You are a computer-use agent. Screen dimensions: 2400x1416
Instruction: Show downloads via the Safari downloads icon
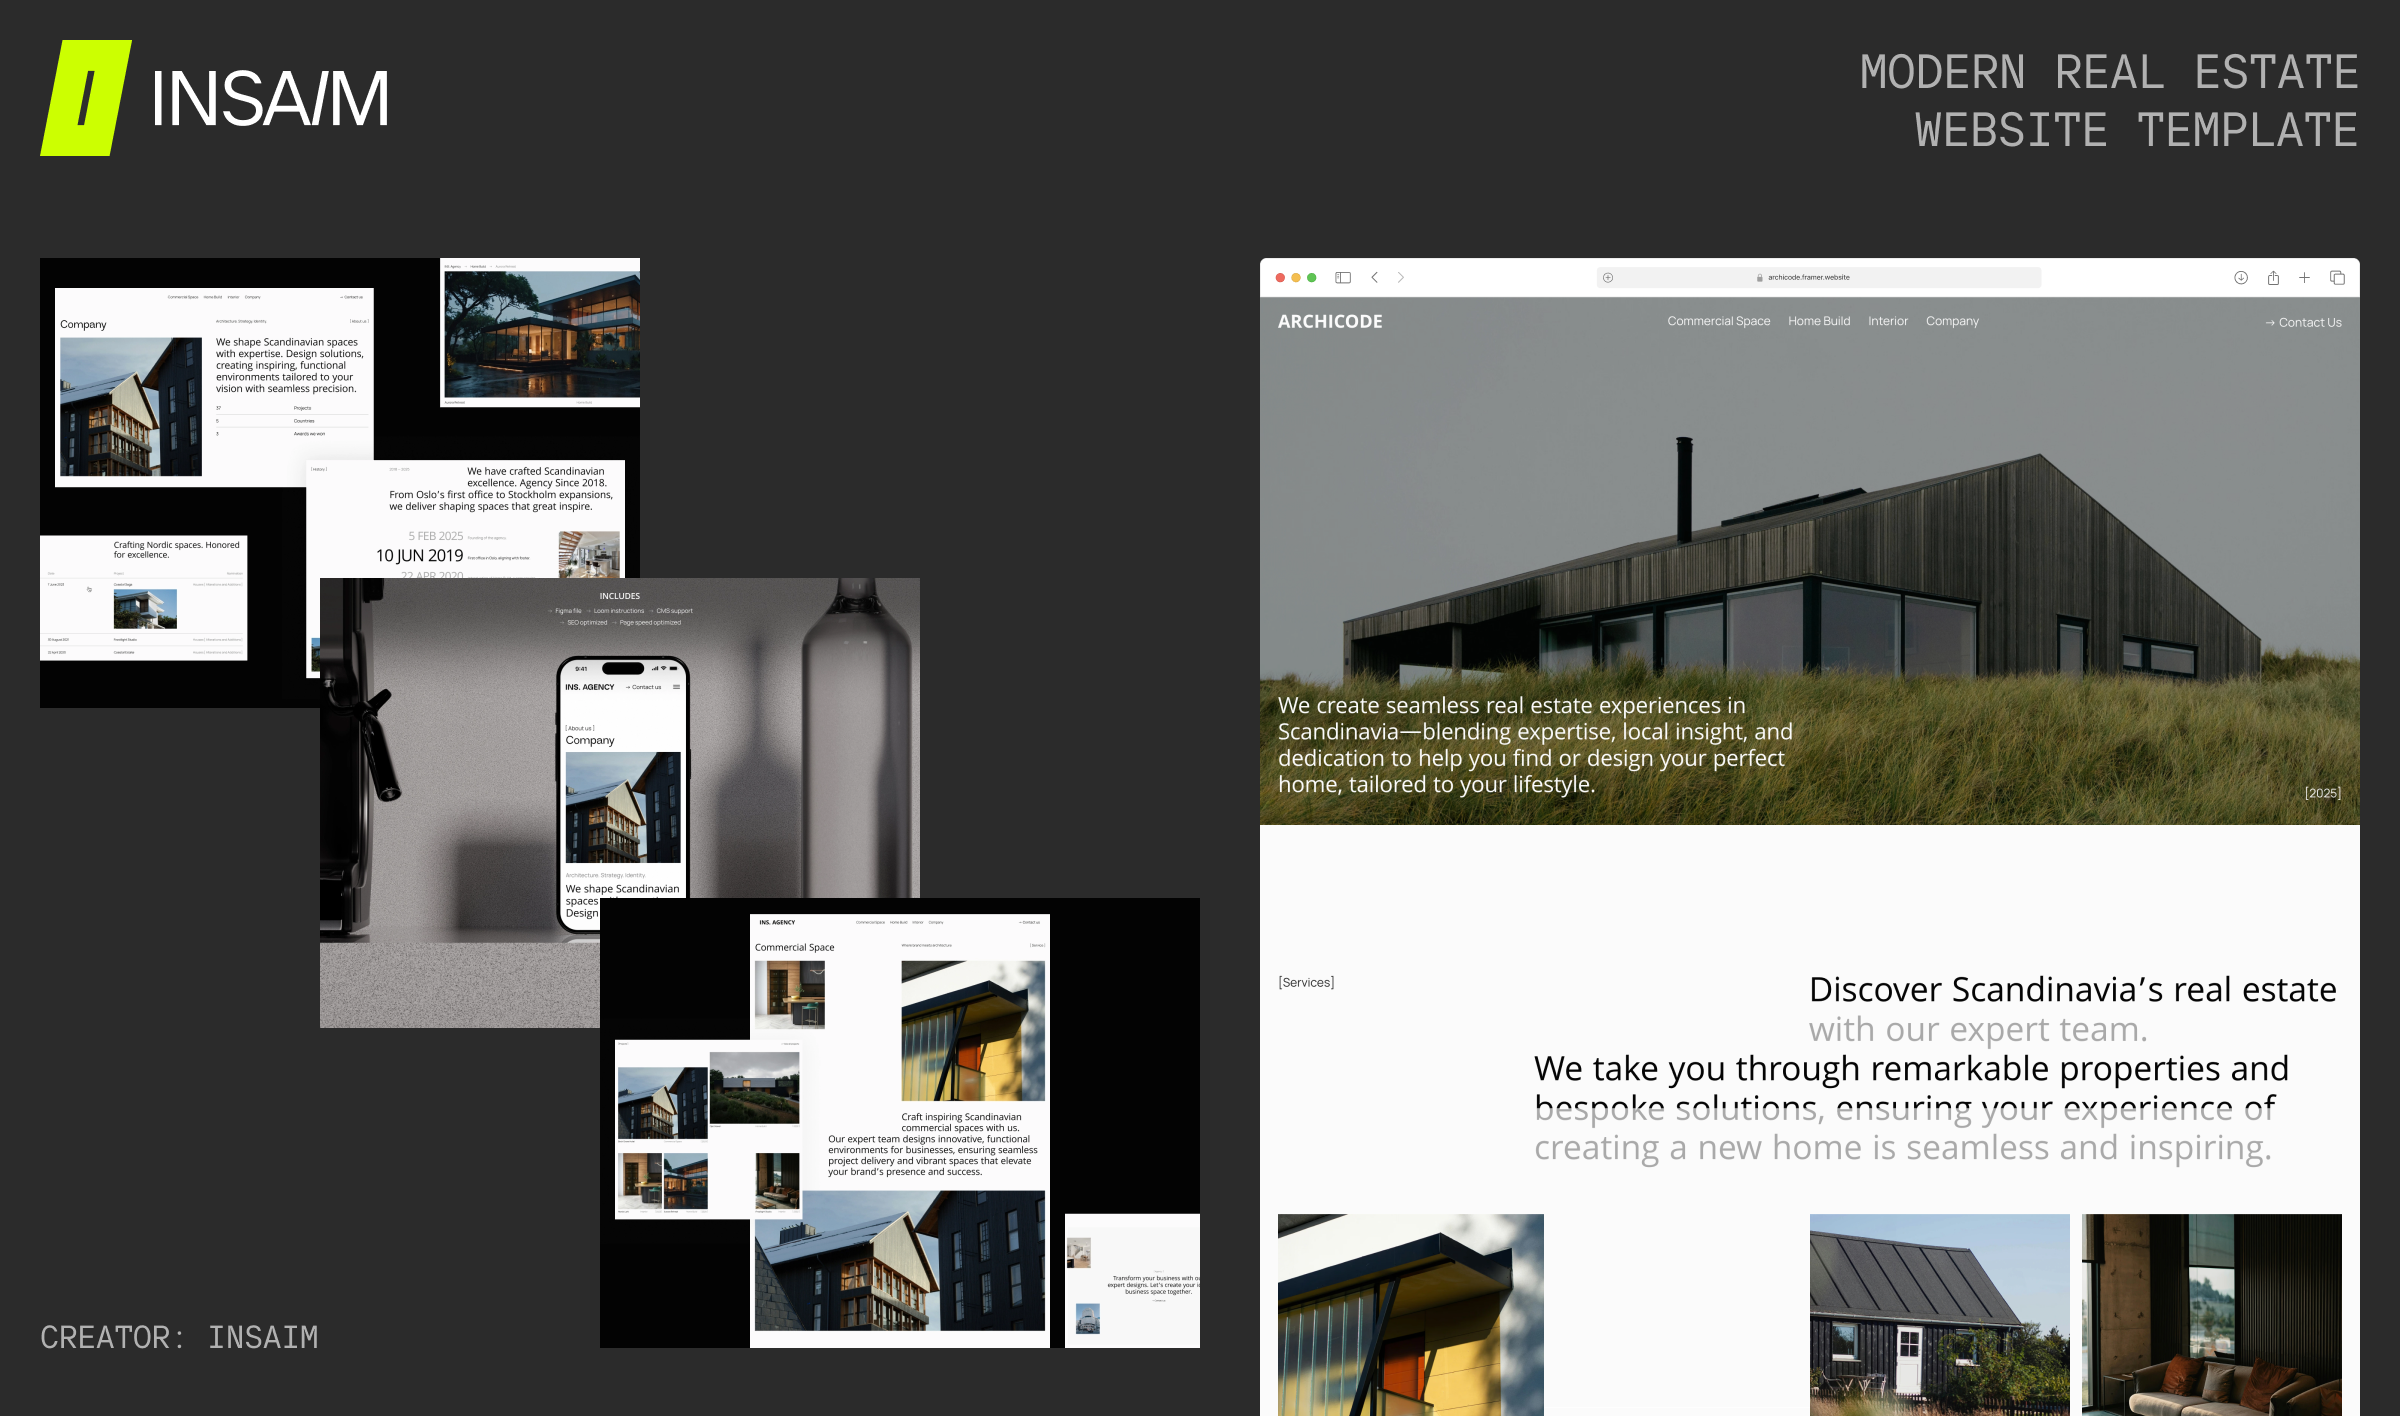tap(2240, 277)
